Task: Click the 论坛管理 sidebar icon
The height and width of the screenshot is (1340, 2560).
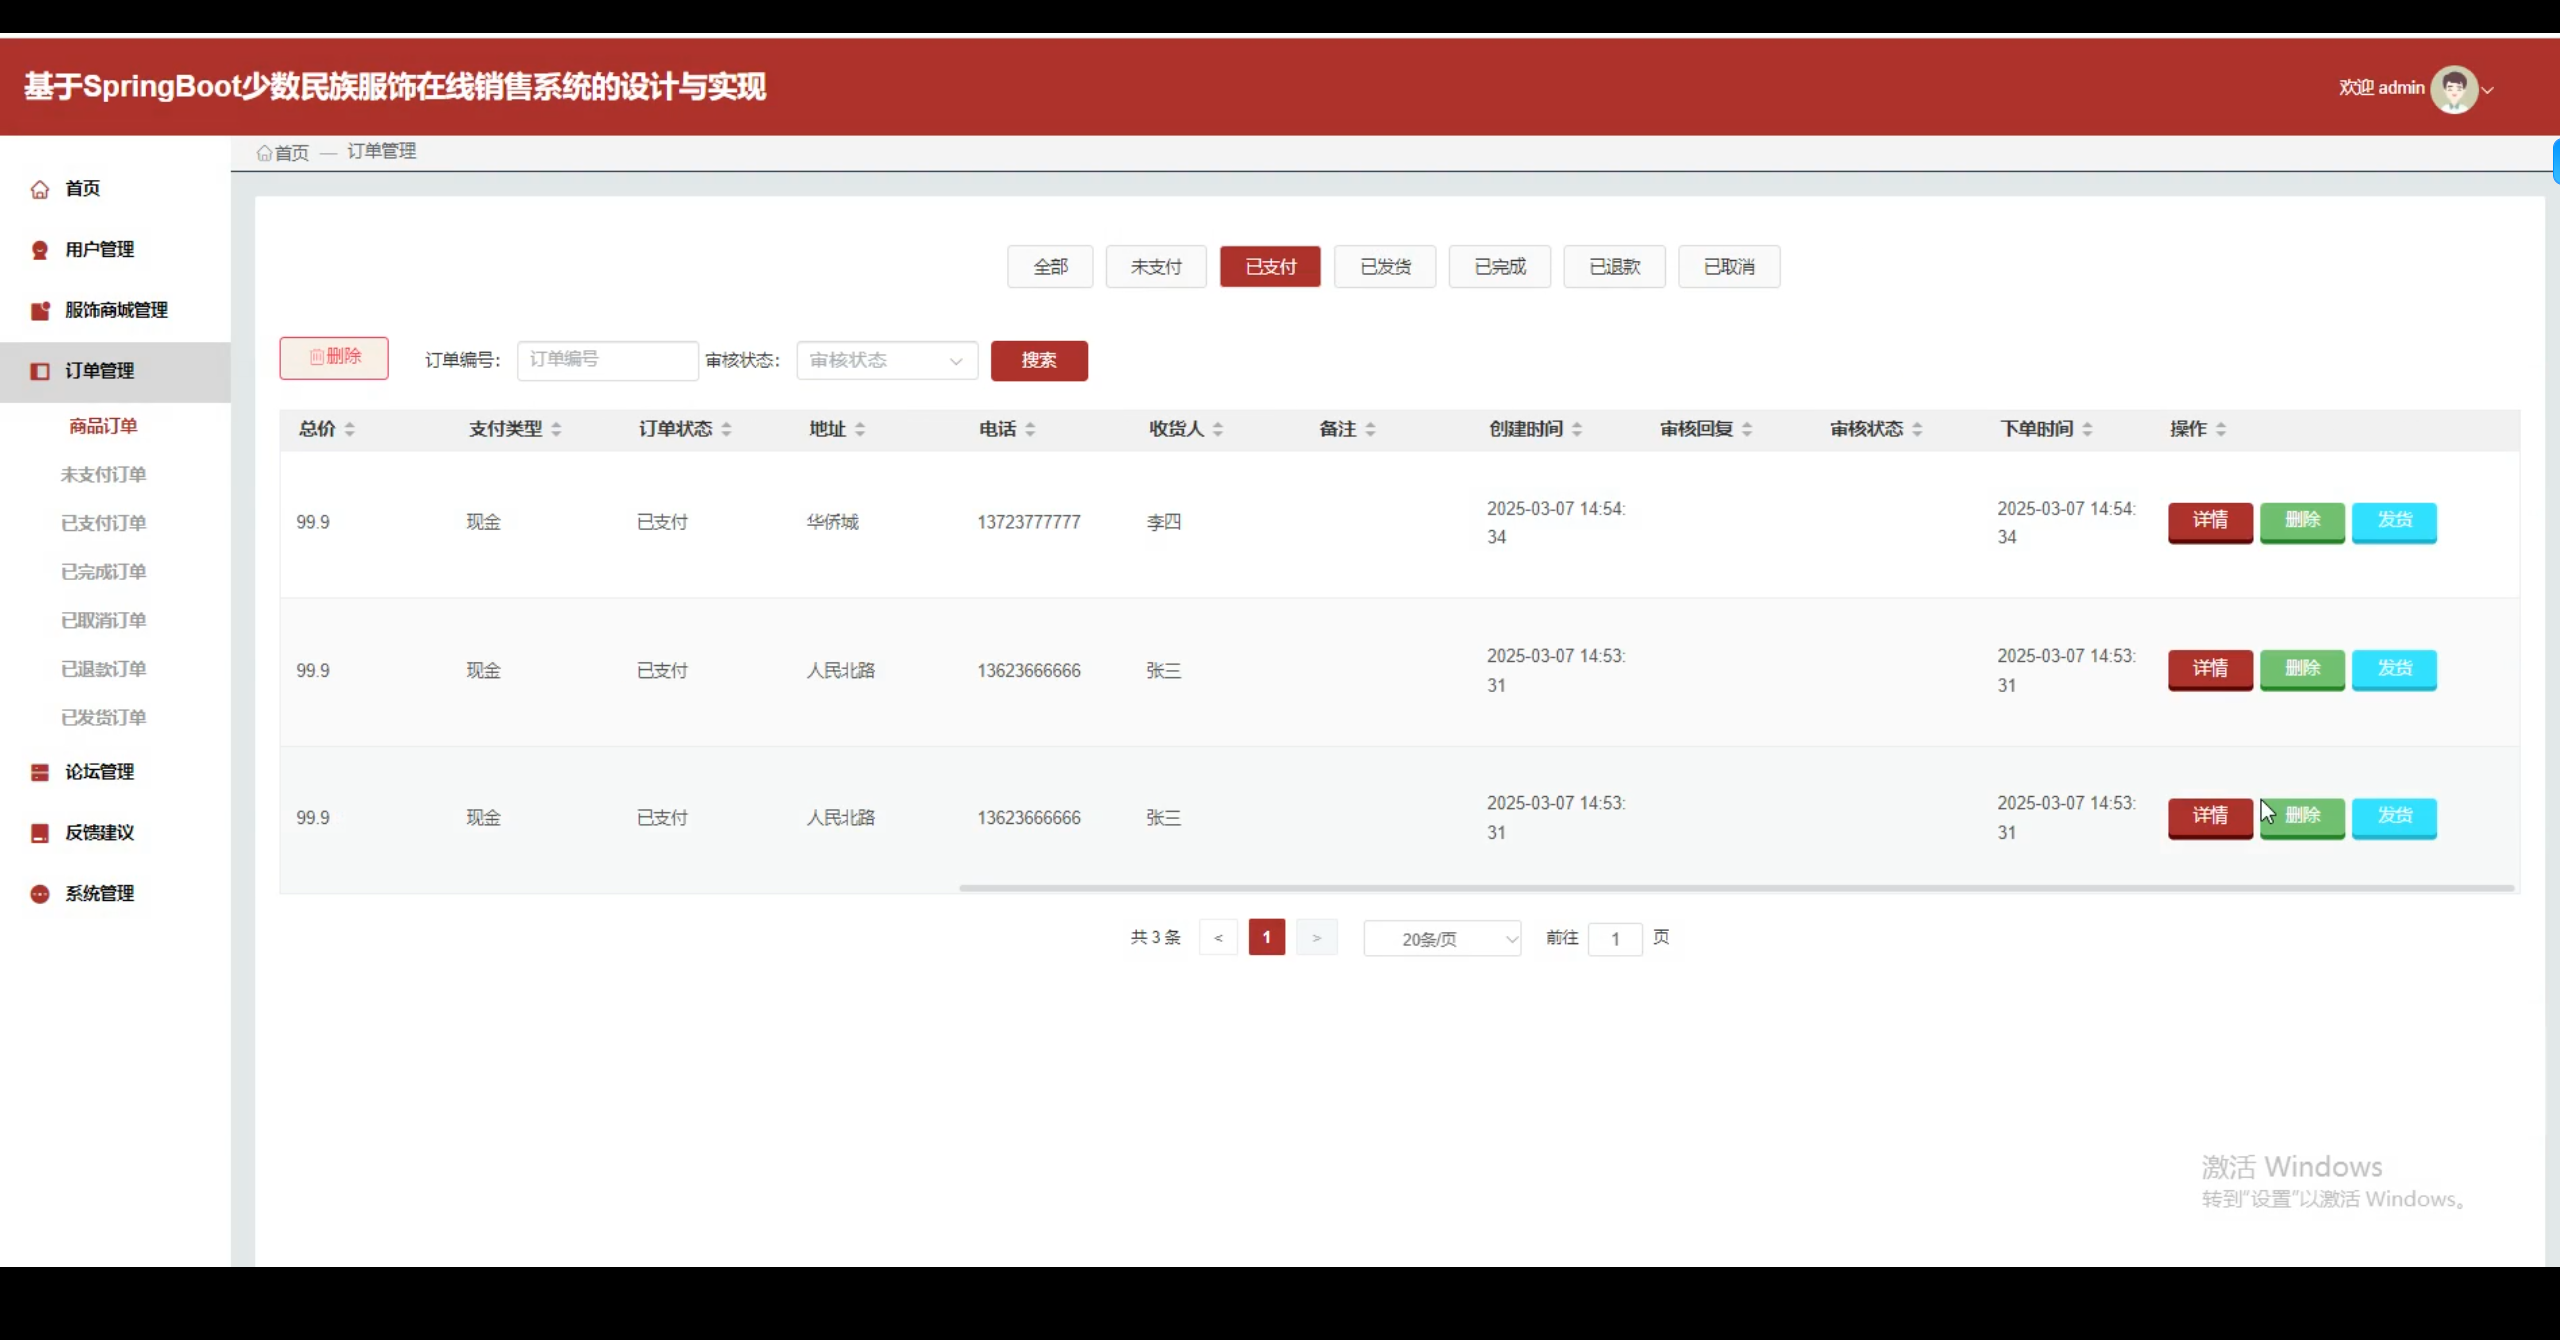Action: coord(40,772)
